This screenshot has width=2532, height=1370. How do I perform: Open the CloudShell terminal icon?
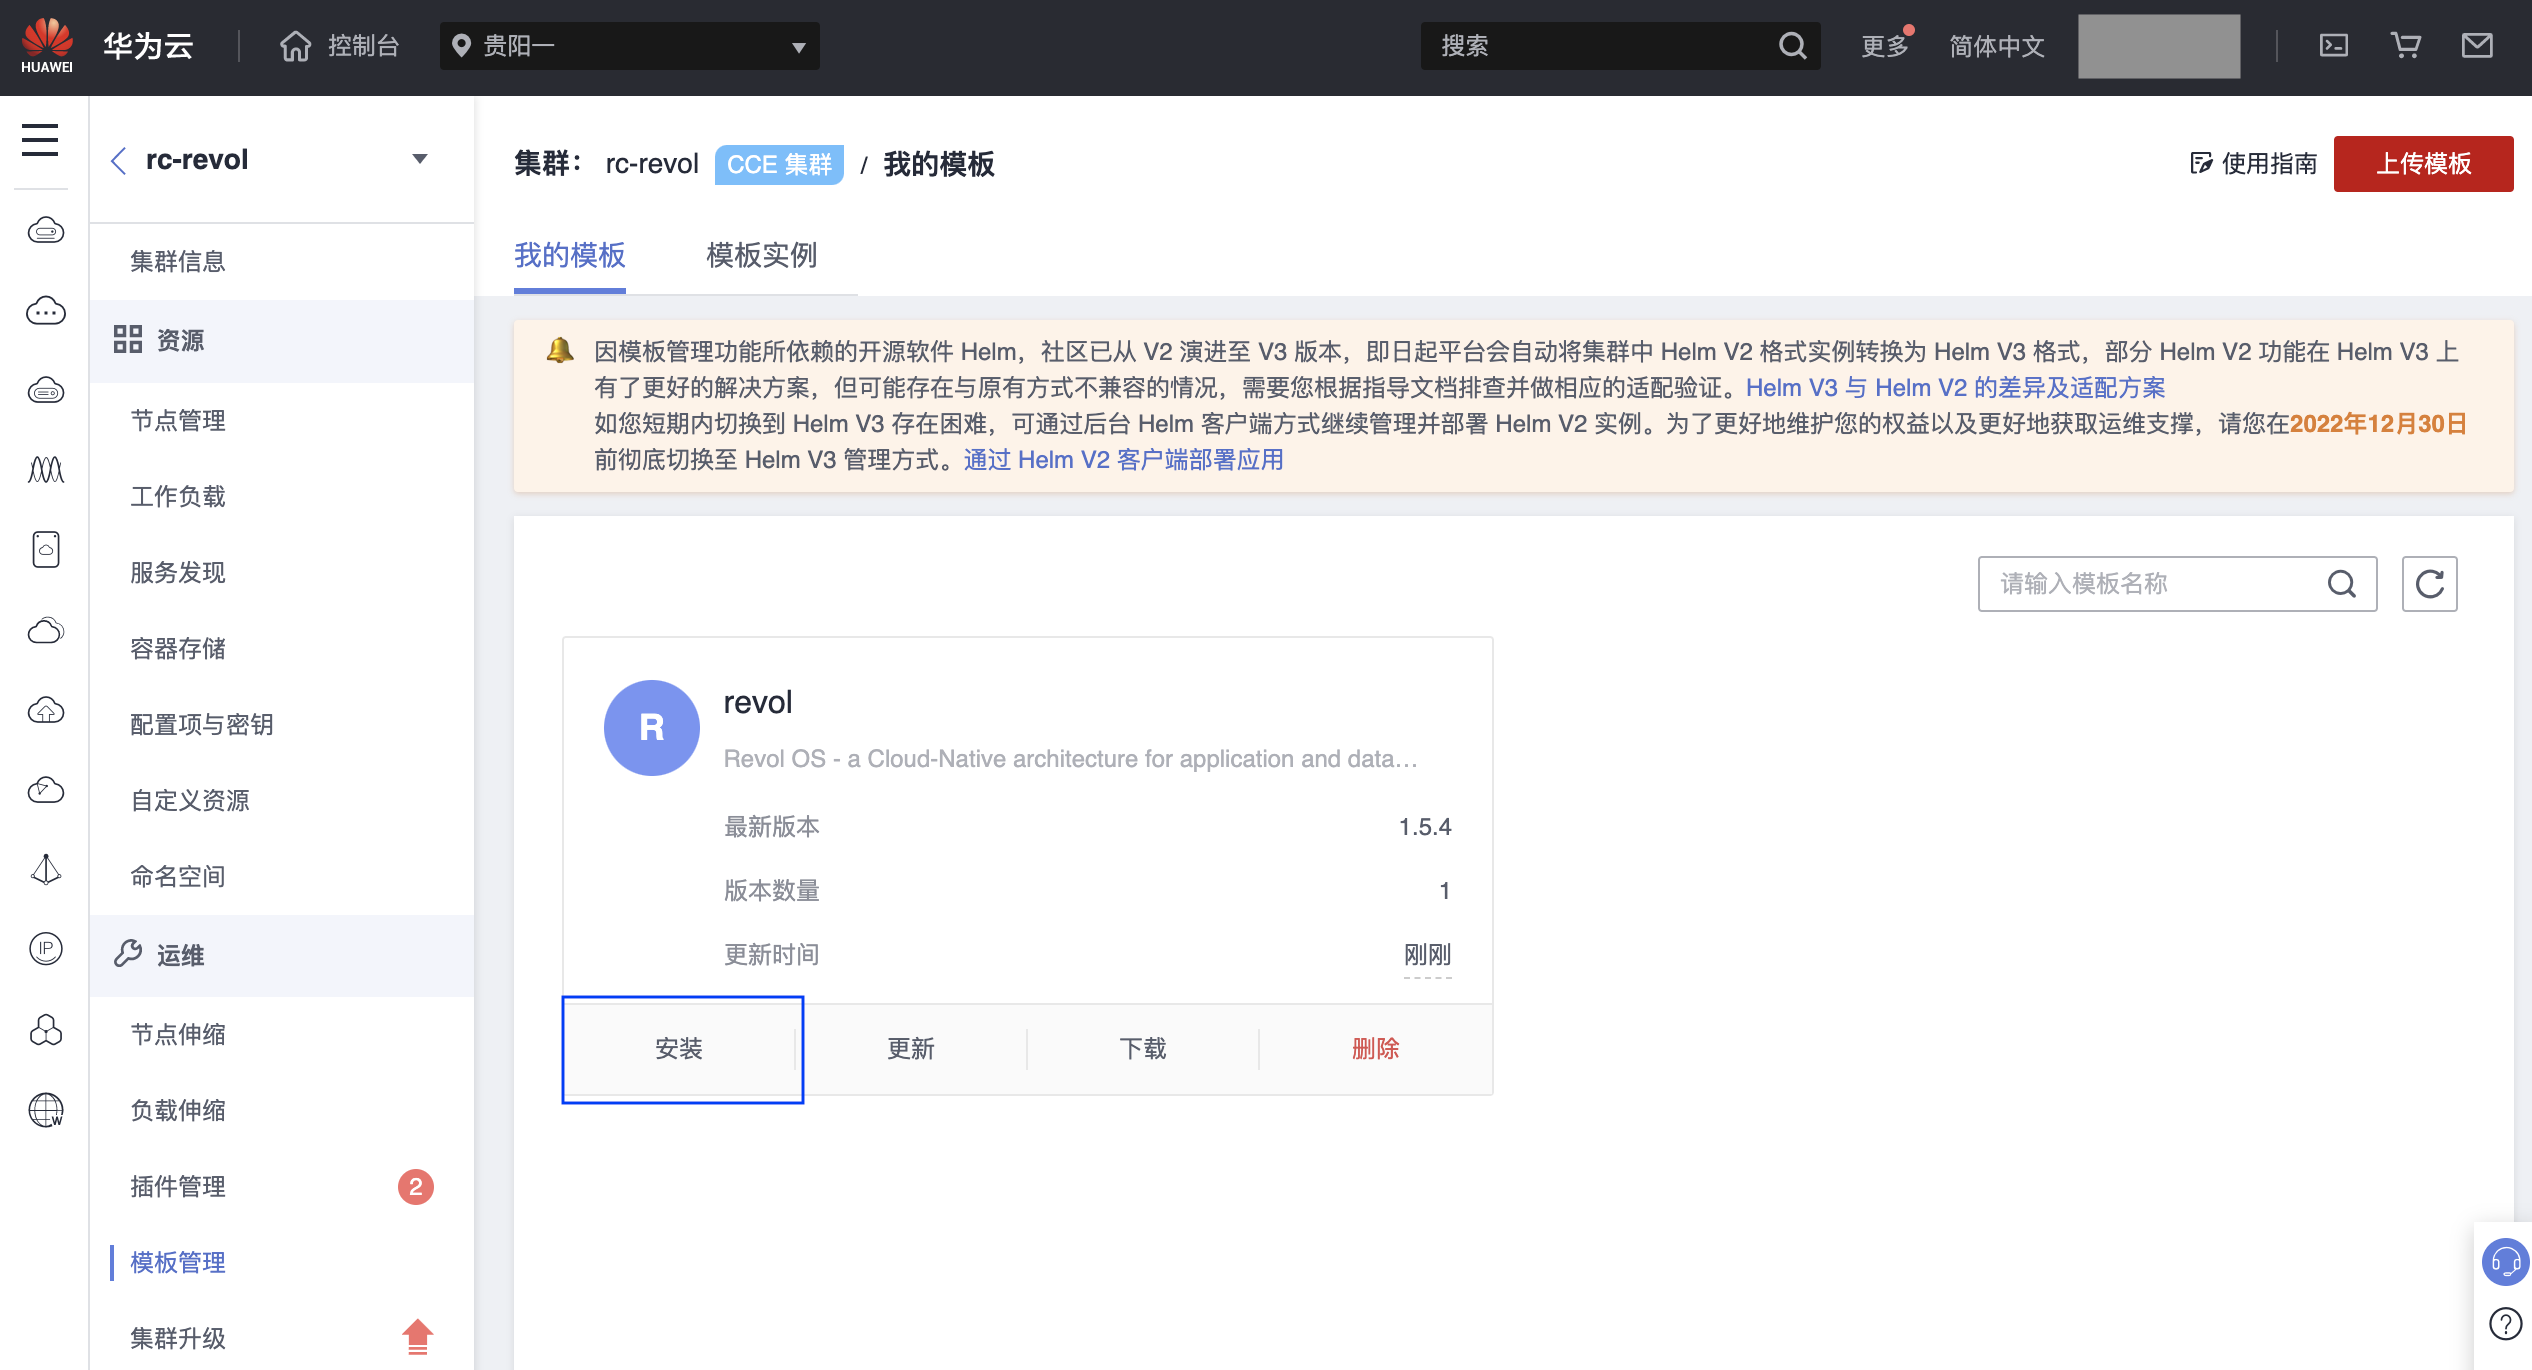coord(2334,46)
